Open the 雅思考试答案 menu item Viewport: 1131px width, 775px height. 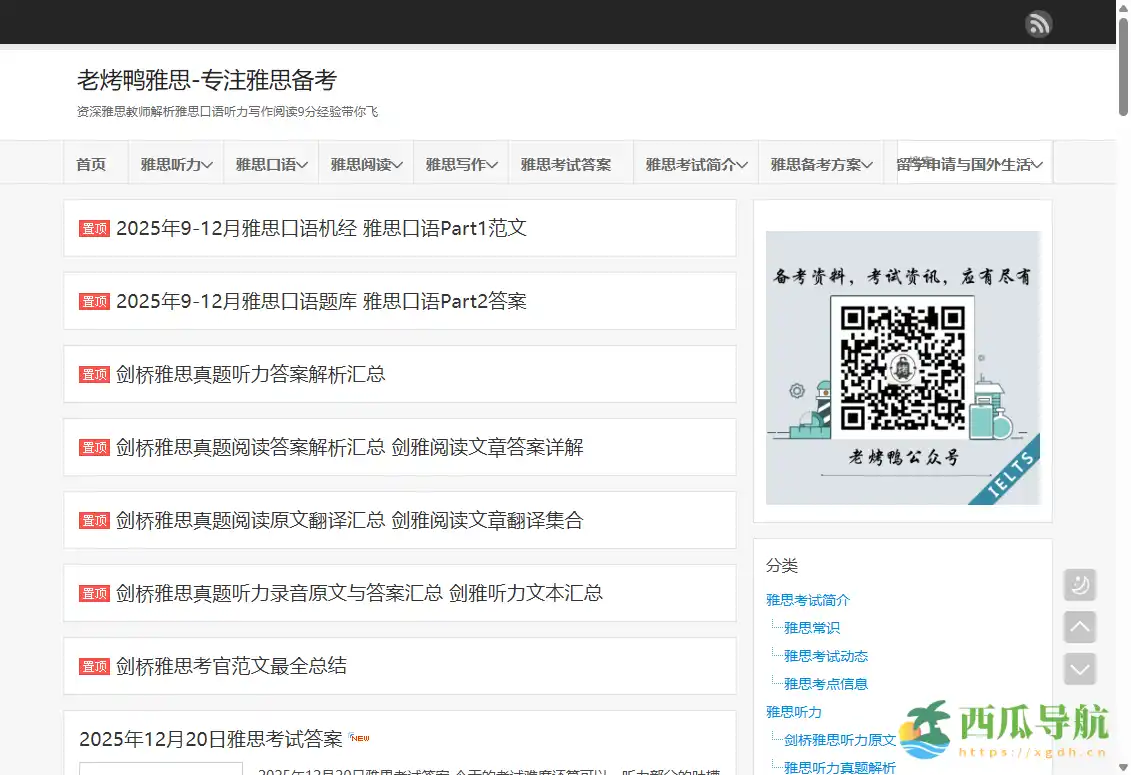pos(570,162)
